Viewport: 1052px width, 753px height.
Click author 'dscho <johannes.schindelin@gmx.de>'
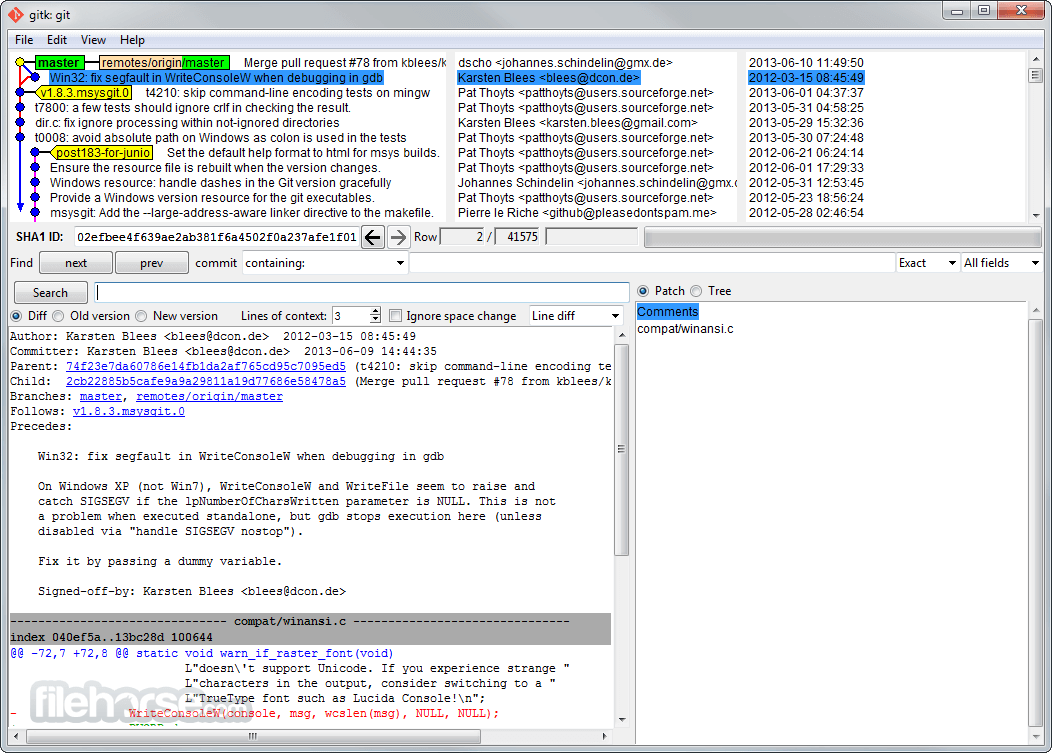tap(565, 62)
